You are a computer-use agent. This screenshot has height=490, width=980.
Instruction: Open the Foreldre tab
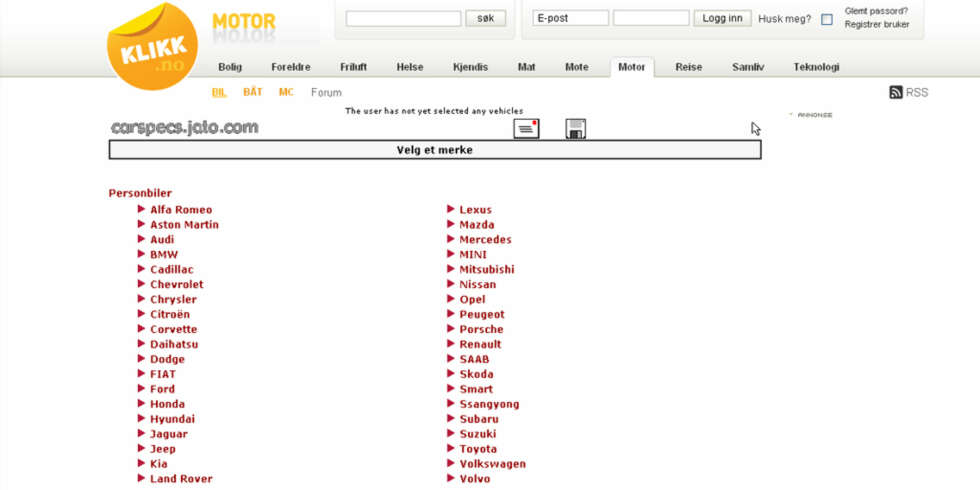tap(291, 67)
